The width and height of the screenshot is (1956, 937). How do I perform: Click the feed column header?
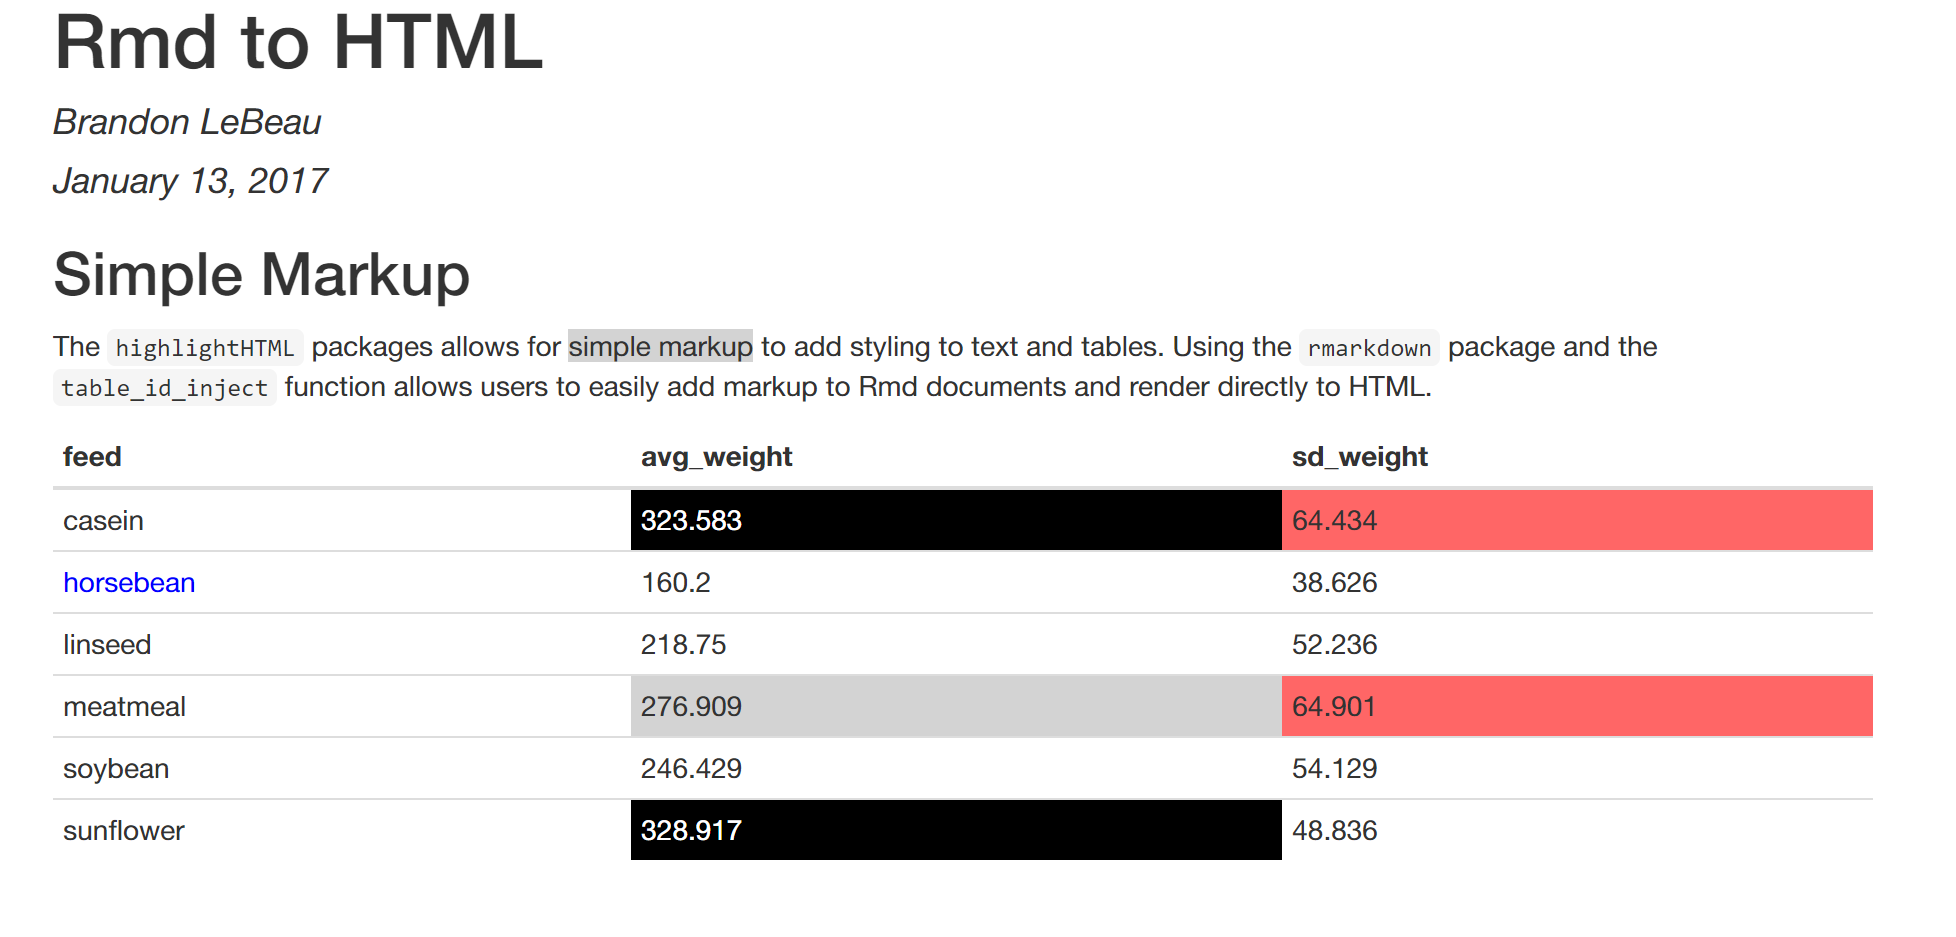click(x=92, y=457)
